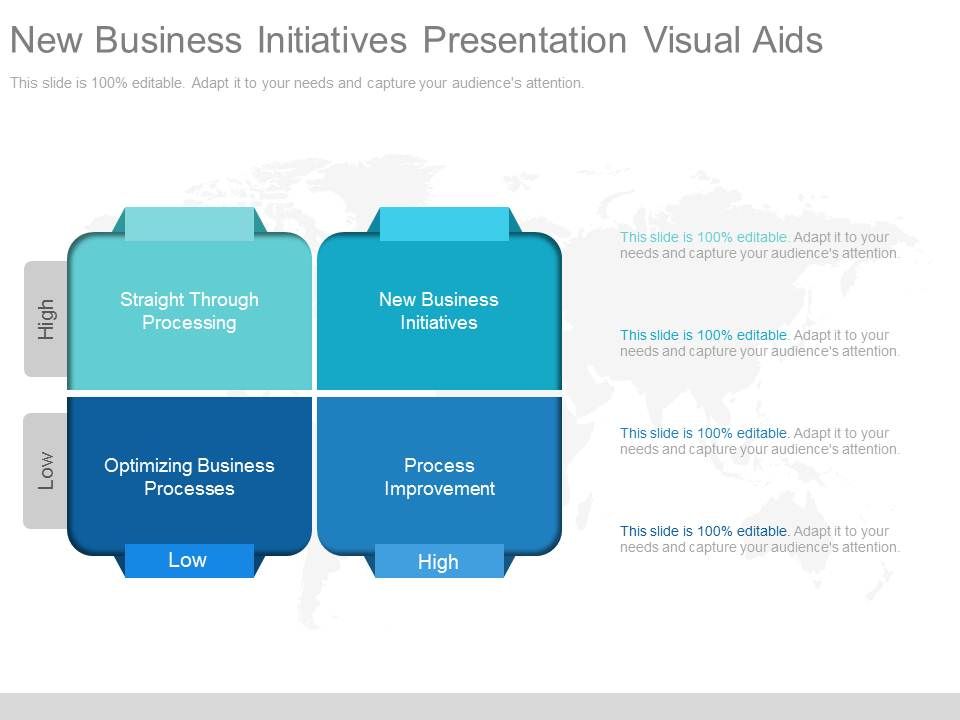Screen dimensions: 960x720
Task: Click the slide title 'New Business Initiatives Presentation Visual Aids'
Action: pos(416,40)
